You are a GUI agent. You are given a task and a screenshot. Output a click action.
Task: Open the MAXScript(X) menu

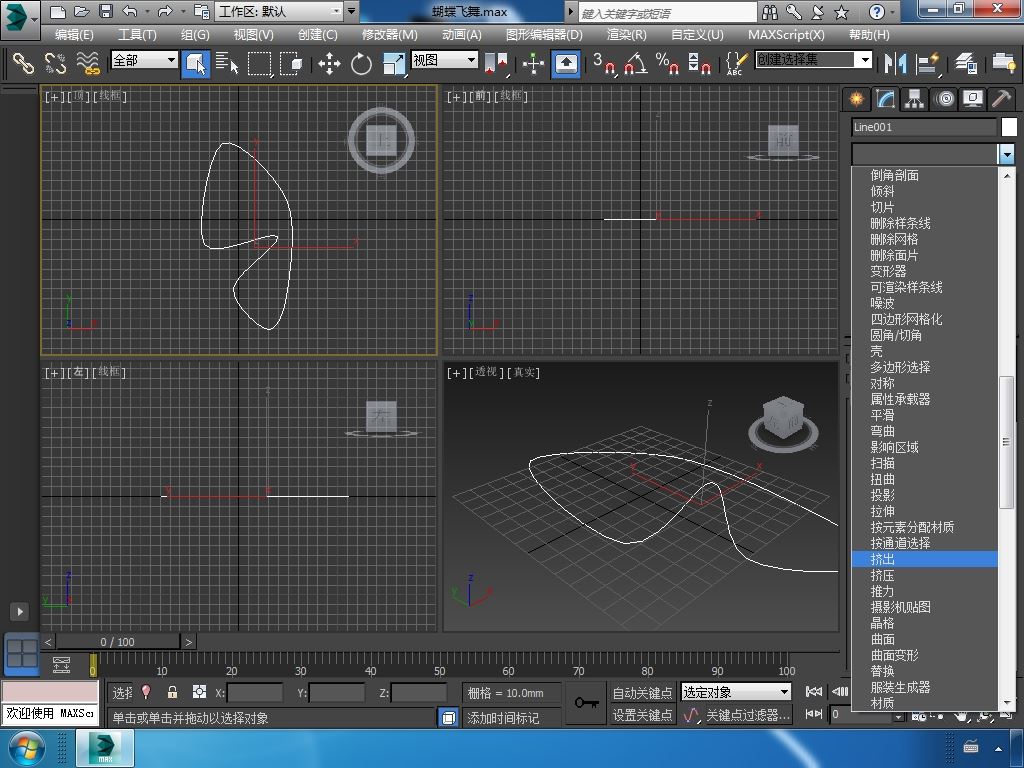point(786,35)
